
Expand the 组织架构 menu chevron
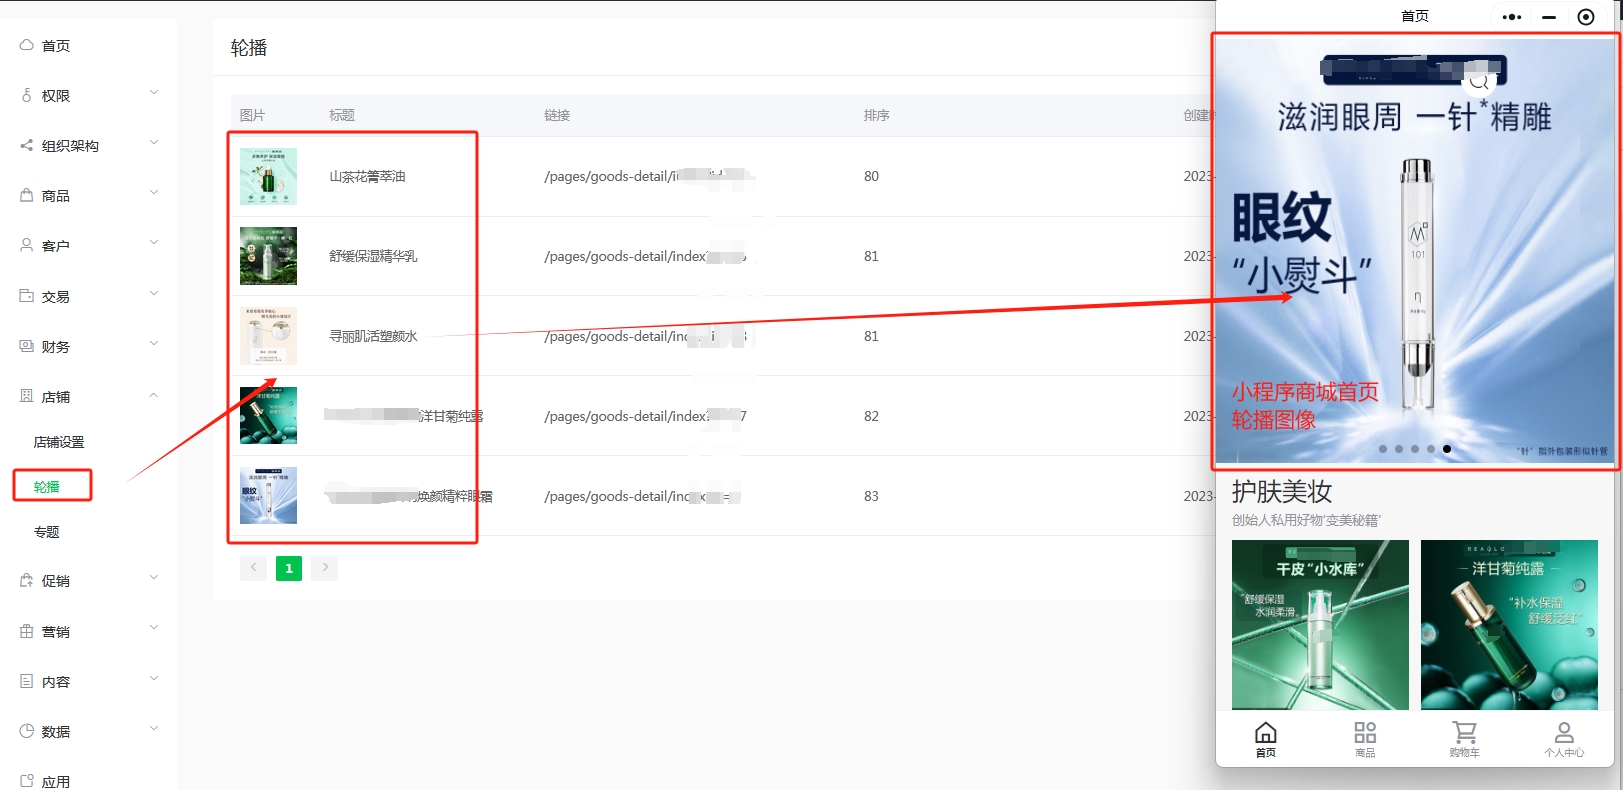[x=154, y=143]
